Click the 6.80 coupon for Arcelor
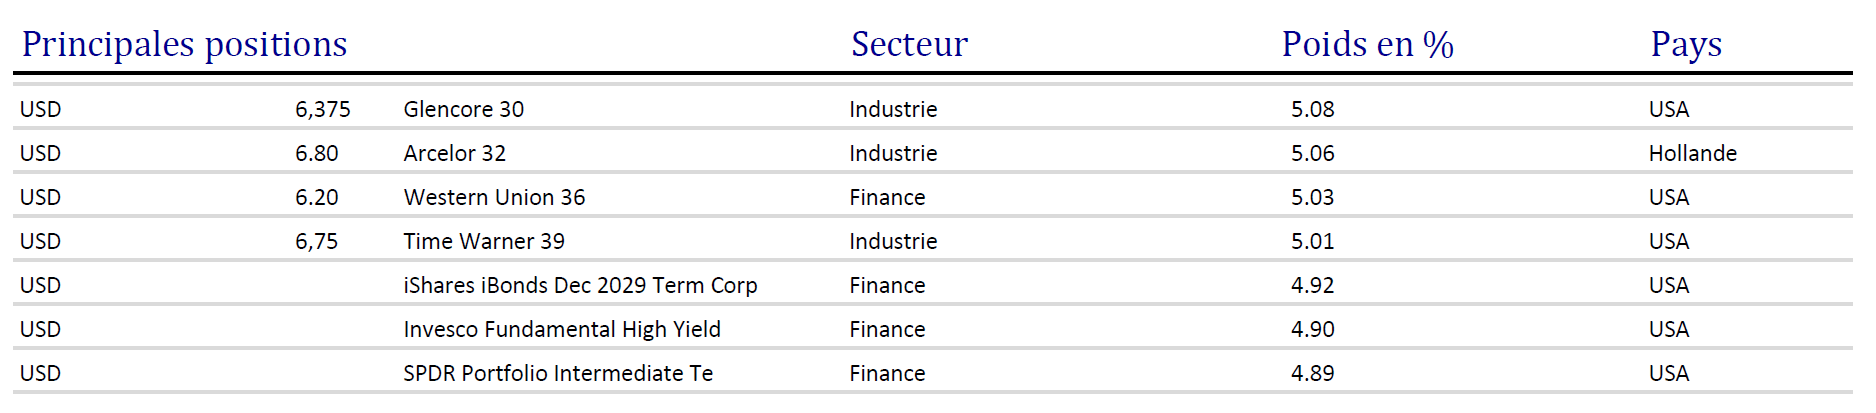The image size is (1876, 413). point(316,153)
